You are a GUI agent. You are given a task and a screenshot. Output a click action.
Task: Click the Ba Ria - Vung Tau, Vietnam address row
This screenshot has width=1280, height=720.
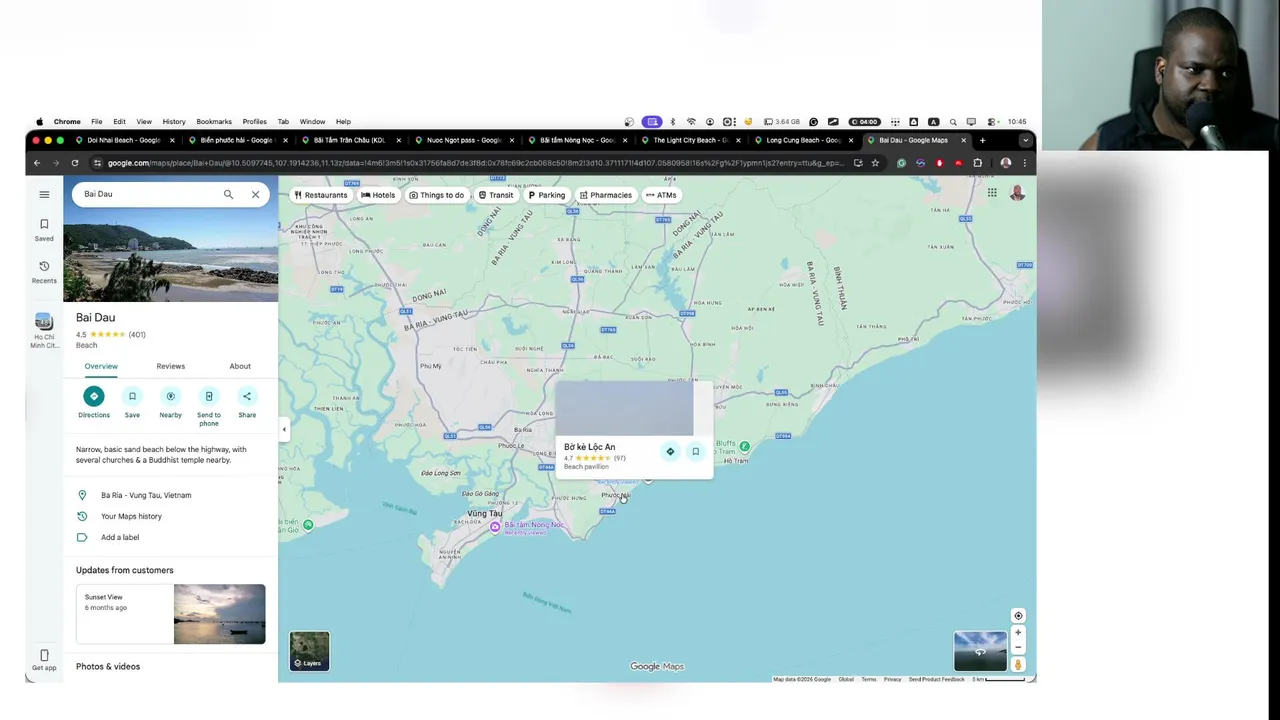171,495
